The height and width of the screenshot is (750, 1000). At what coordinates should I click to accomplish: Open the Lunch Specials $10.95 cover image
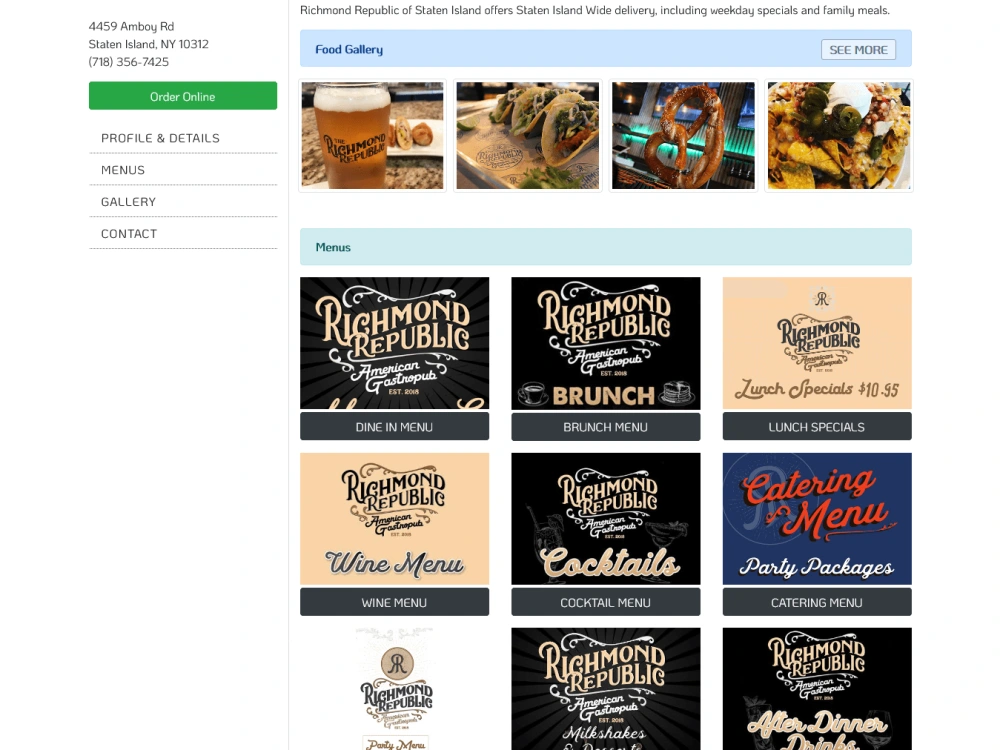(816, 343)
